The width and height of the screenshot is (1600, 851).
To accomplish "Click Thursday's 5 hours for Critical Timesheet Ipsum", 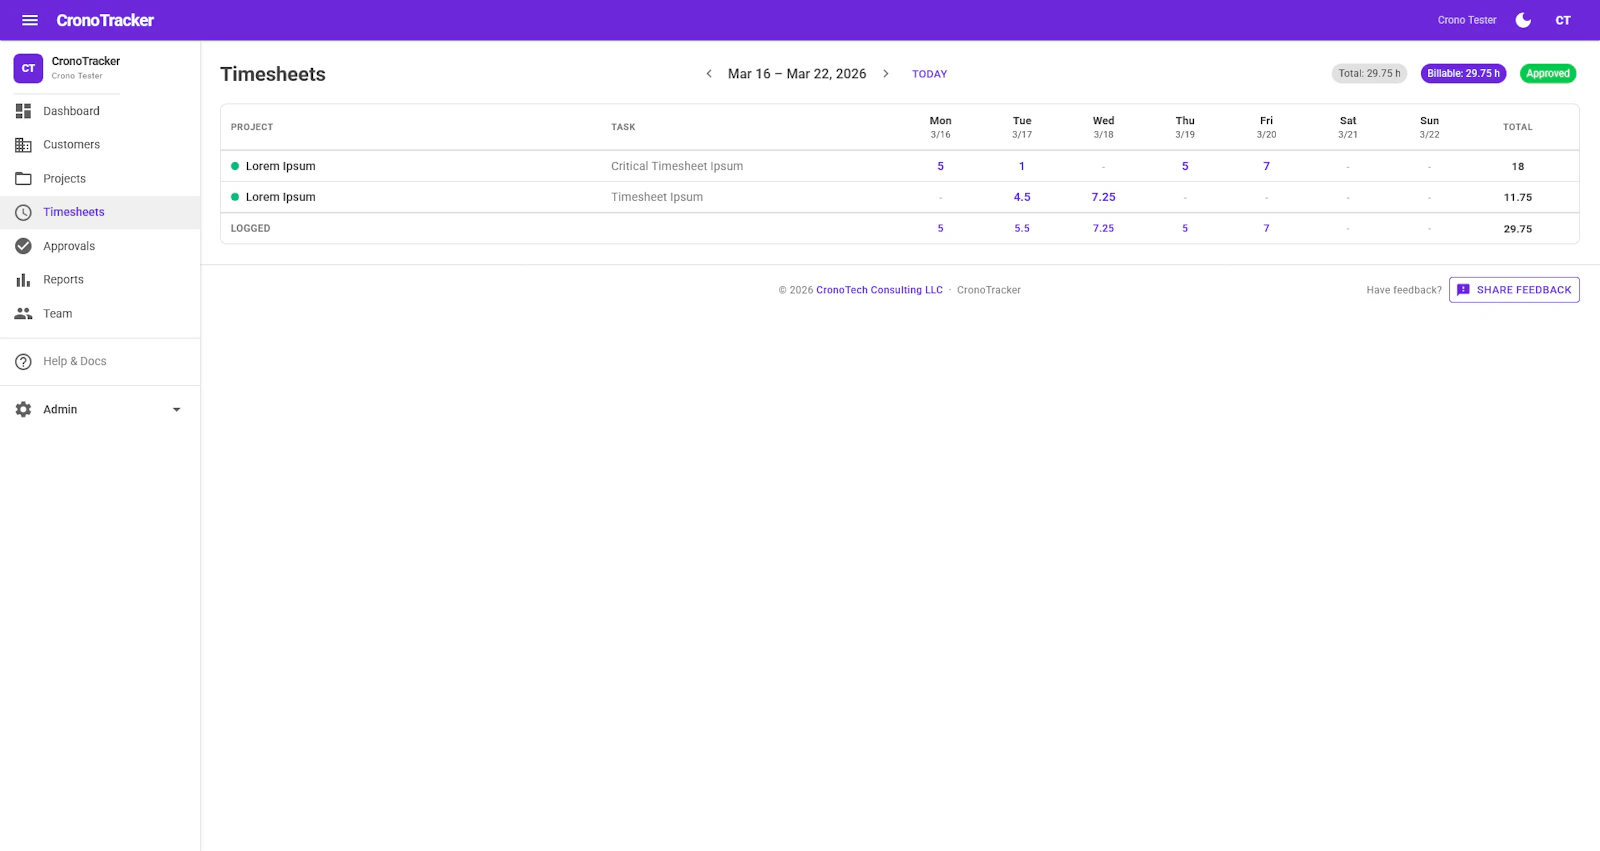I will click(x=1185, y=166).
